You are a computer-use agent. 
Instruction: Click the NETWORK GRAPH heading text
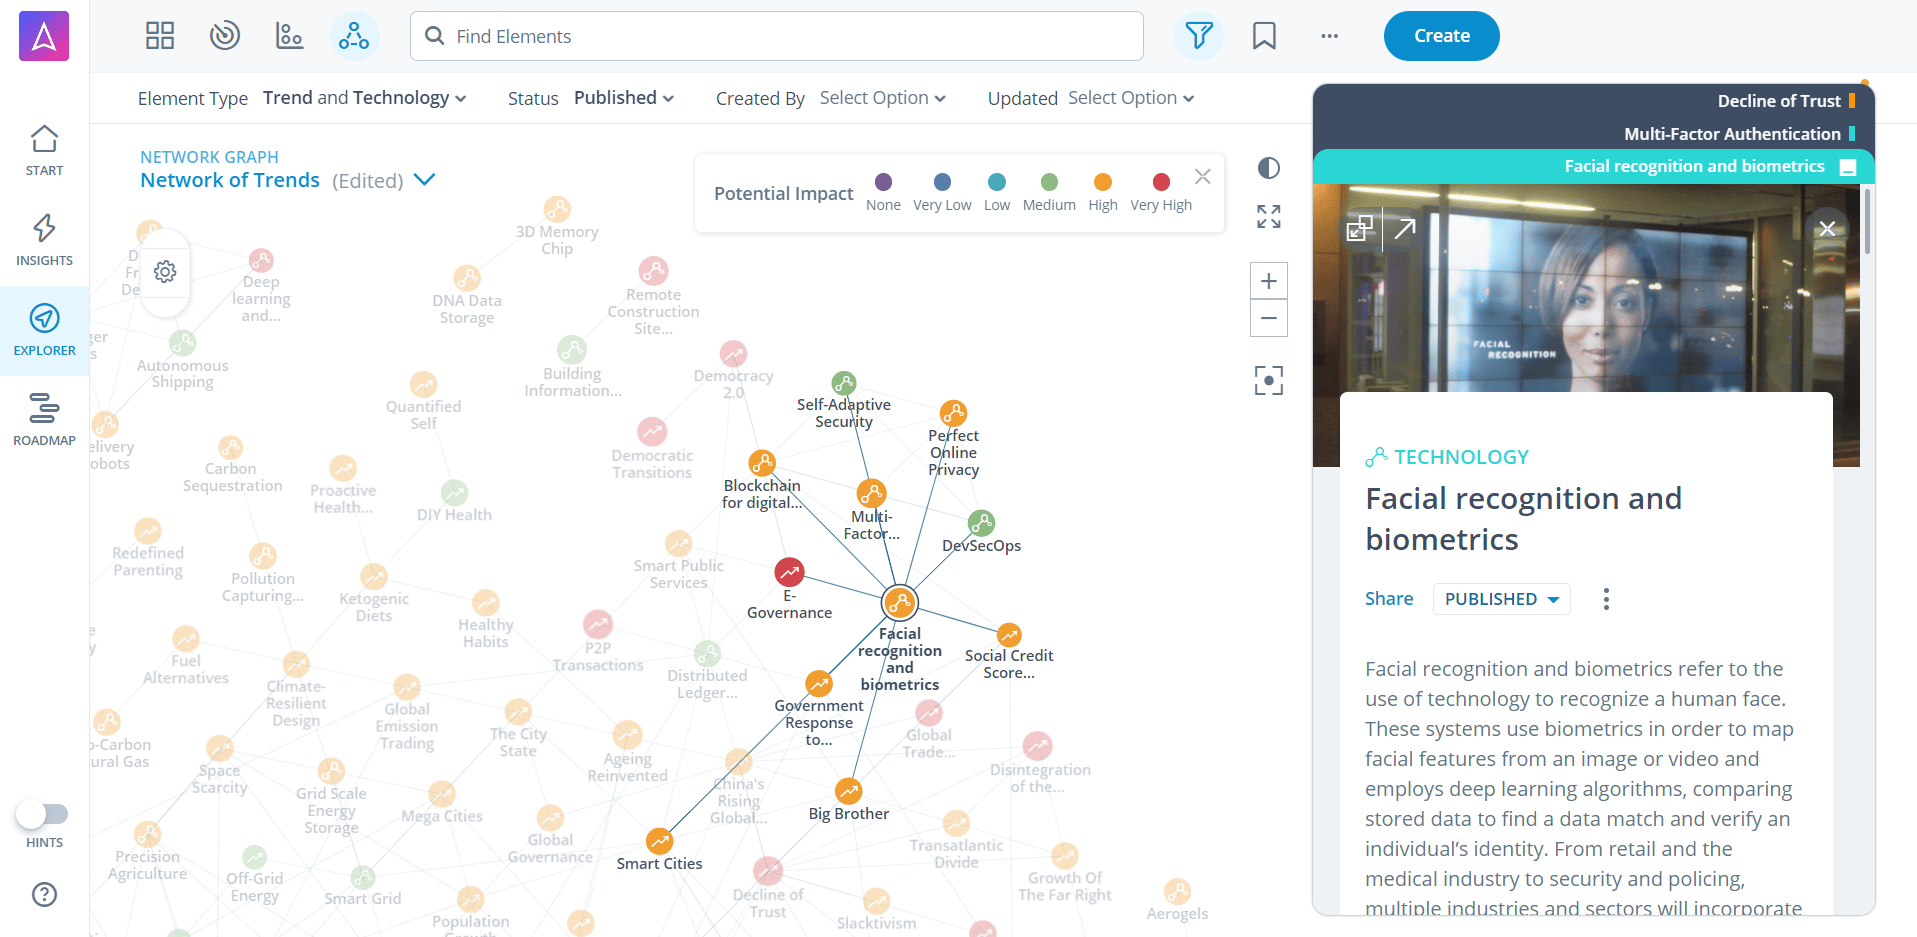(x=209, y=157)
